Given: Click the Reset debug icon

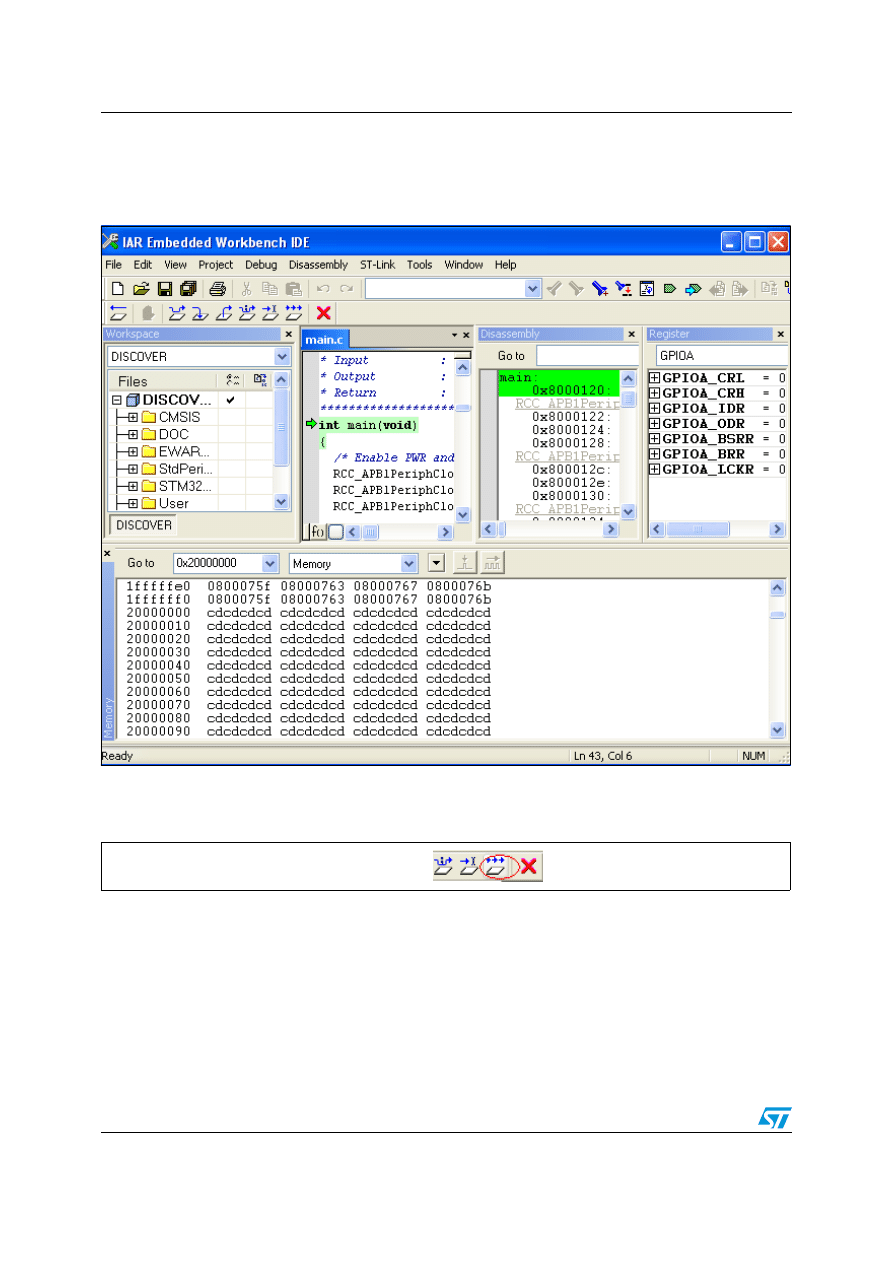Looking at the screenshot, I should pos(118,313).
